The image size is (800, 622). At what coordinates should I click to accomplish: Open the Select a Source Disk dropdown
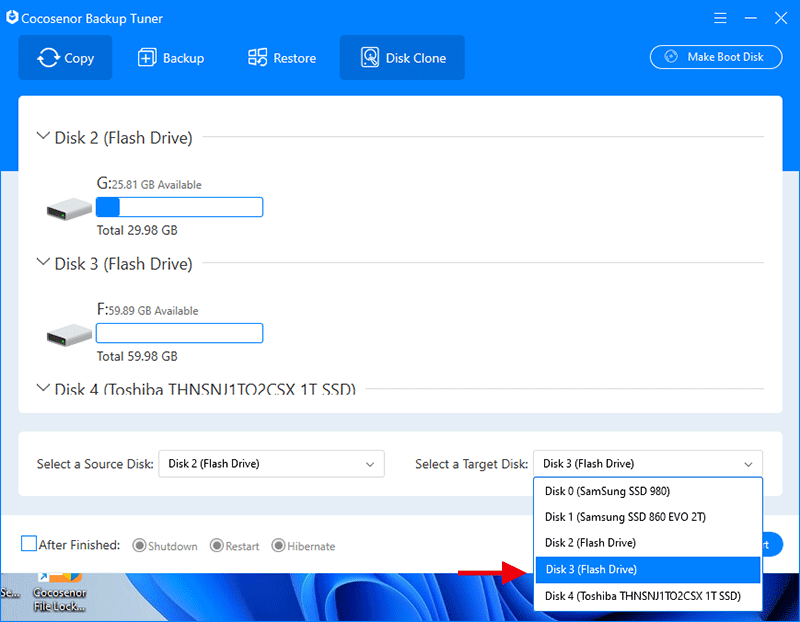[271, 464]
